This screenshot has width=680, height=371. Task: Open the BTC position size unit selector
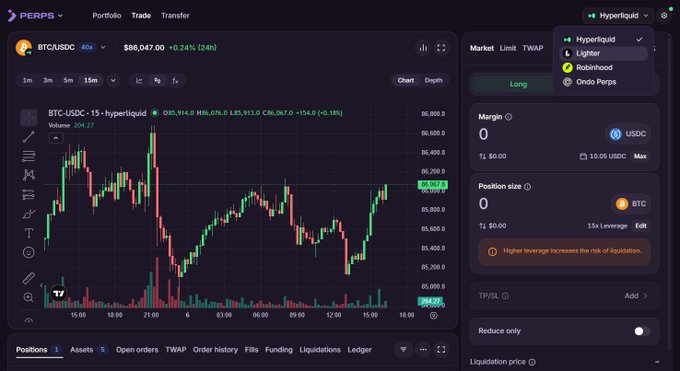[x=631, y=204]
